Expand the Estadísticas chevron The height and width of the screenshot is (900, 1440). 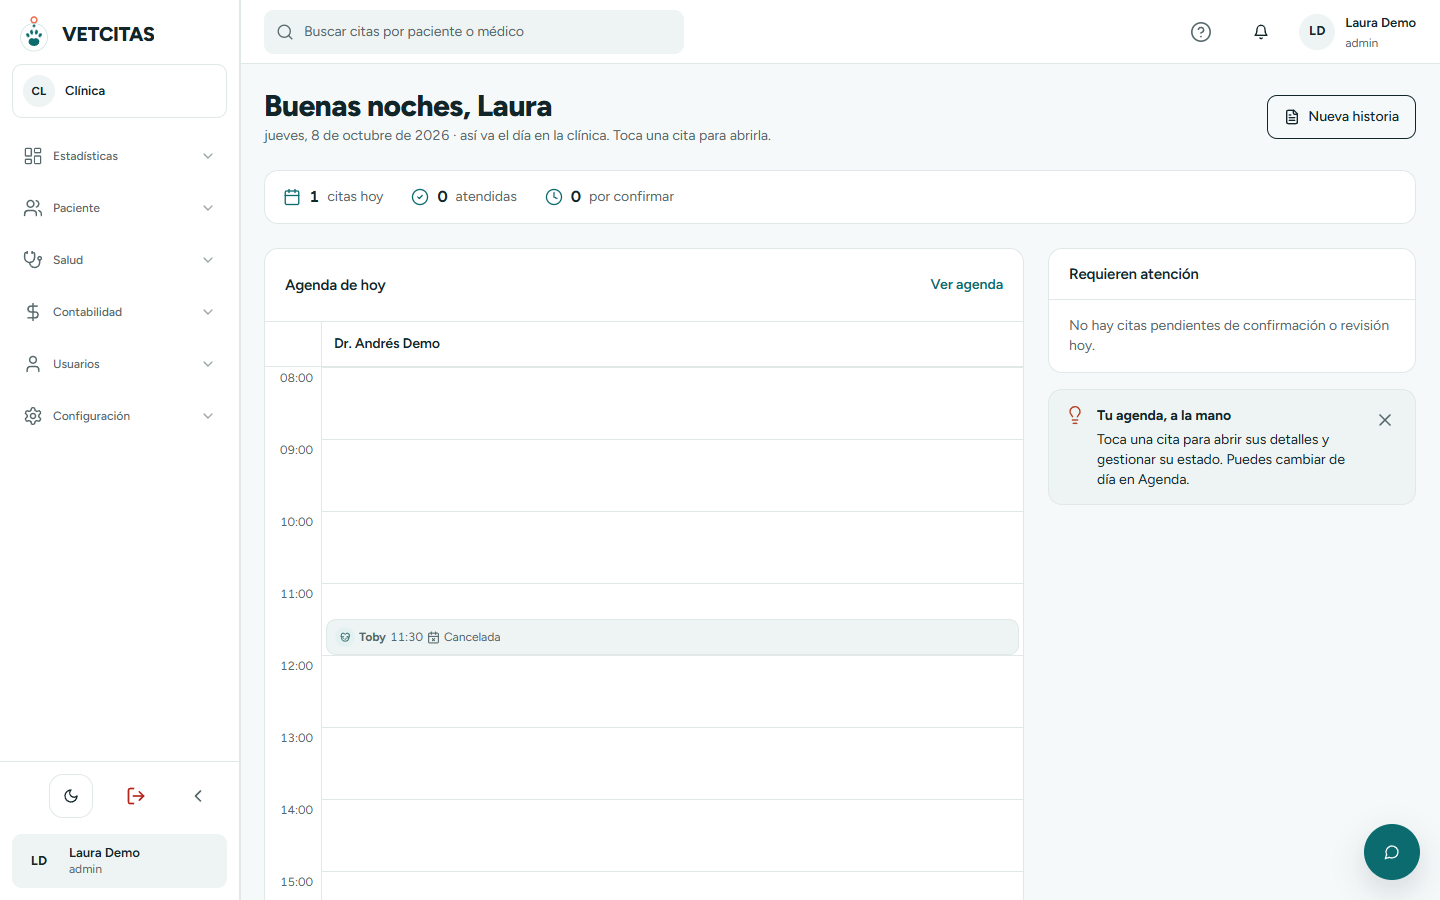click(208, 156)
